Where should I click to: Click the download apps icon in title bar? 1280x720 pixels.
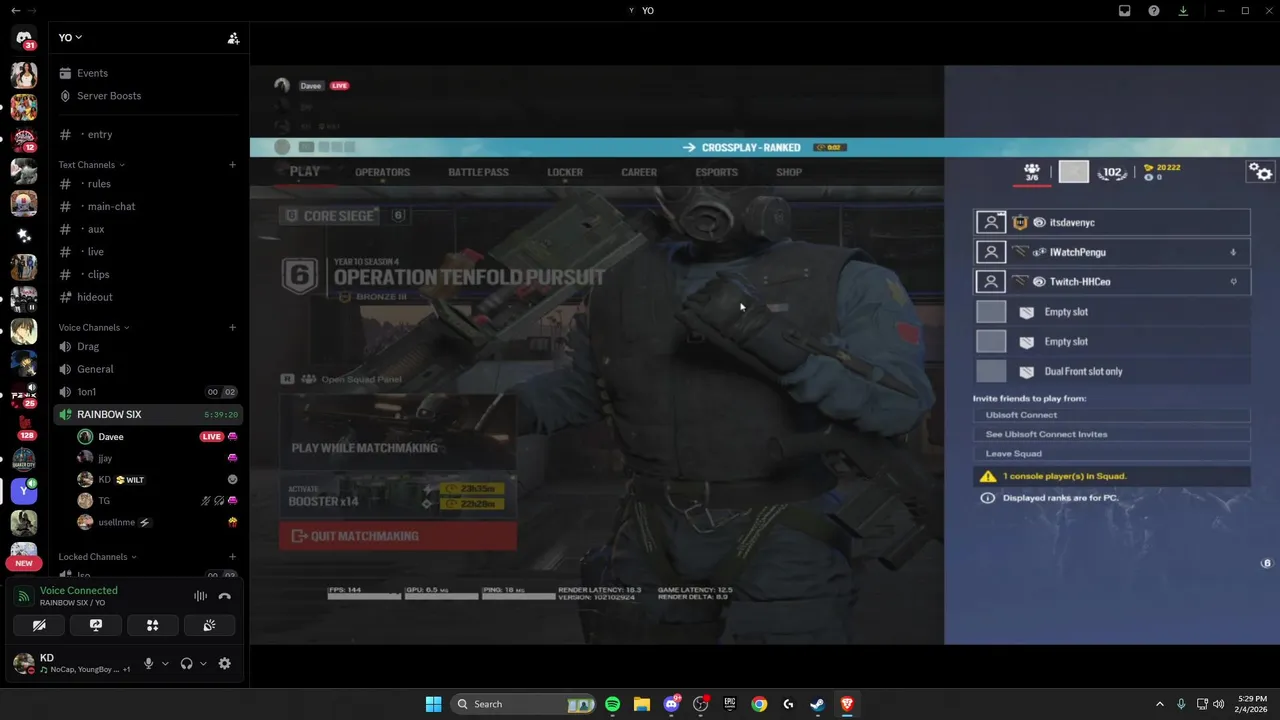tap(1183, 11)
